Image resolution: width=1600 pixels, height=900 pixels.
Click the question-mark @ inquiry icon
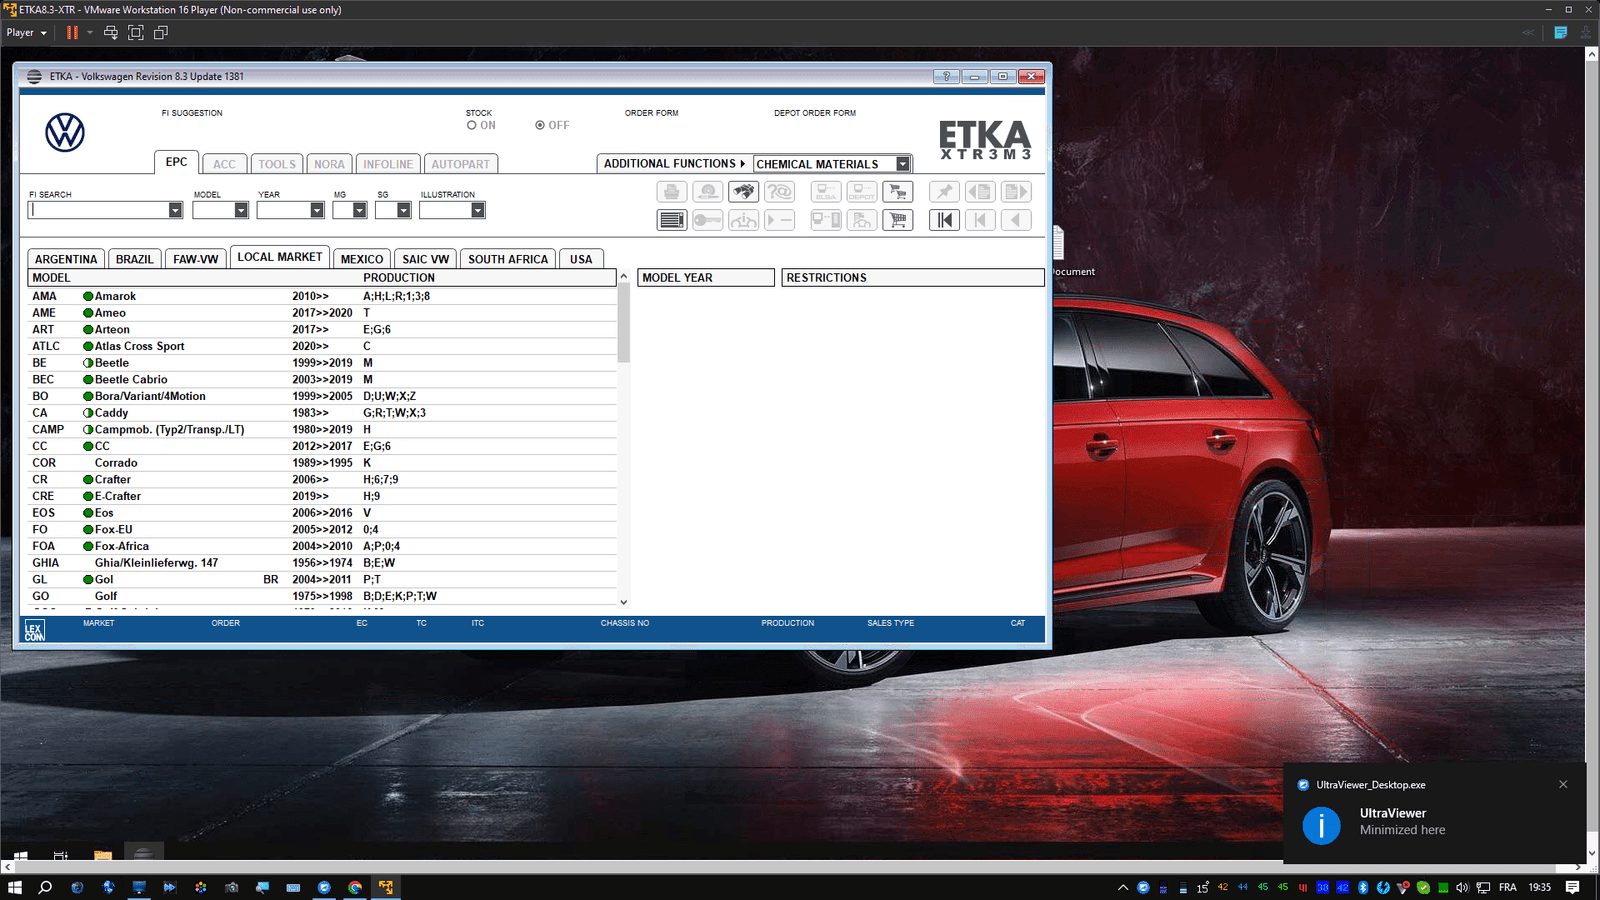[779, 192]
